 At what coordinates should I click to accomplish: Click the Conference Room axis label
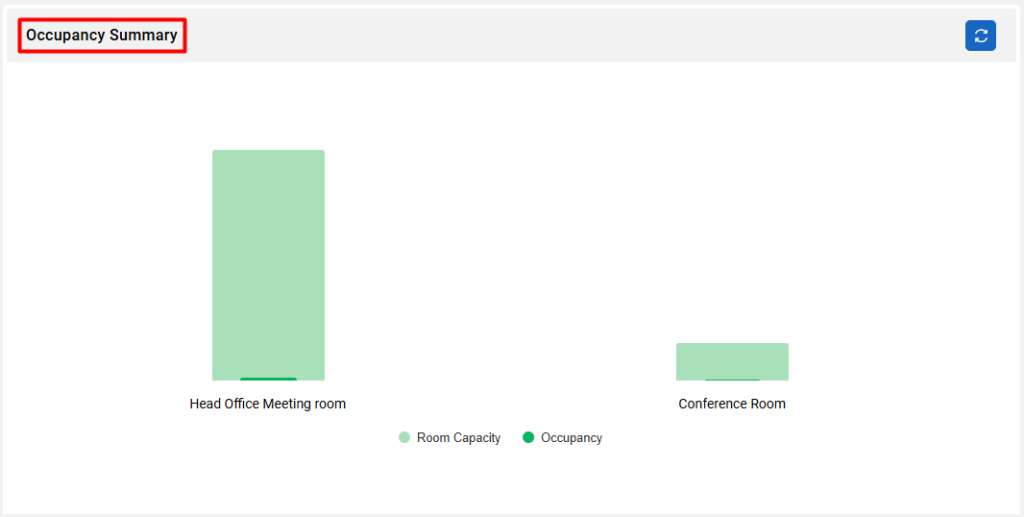[x=732, y=403]
